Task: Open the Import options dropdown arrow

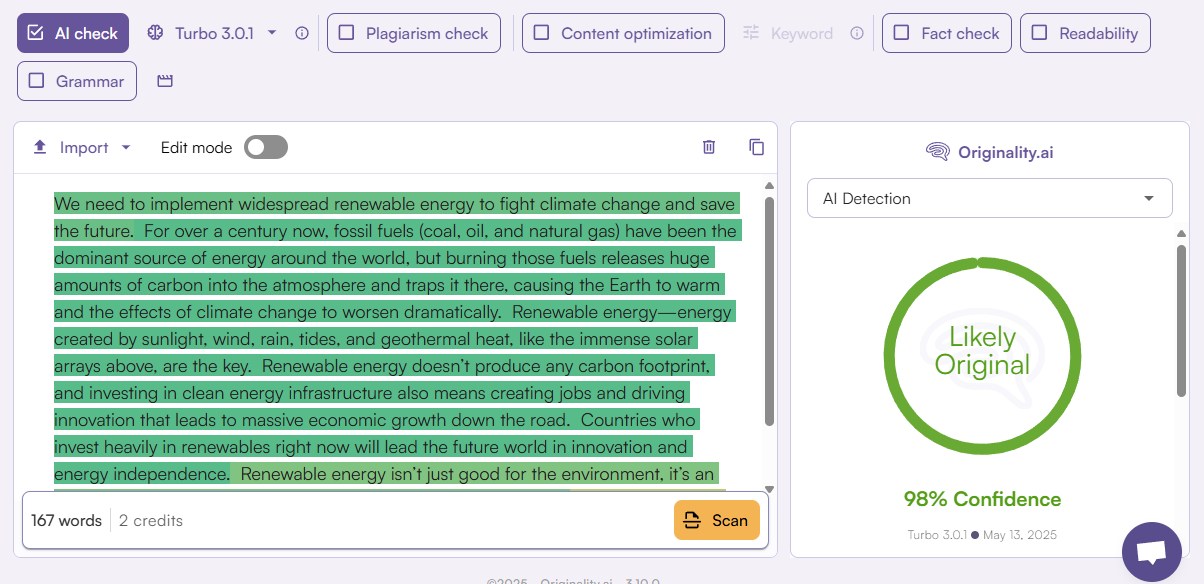Action: pyautogui.click(x=126, y=146)
